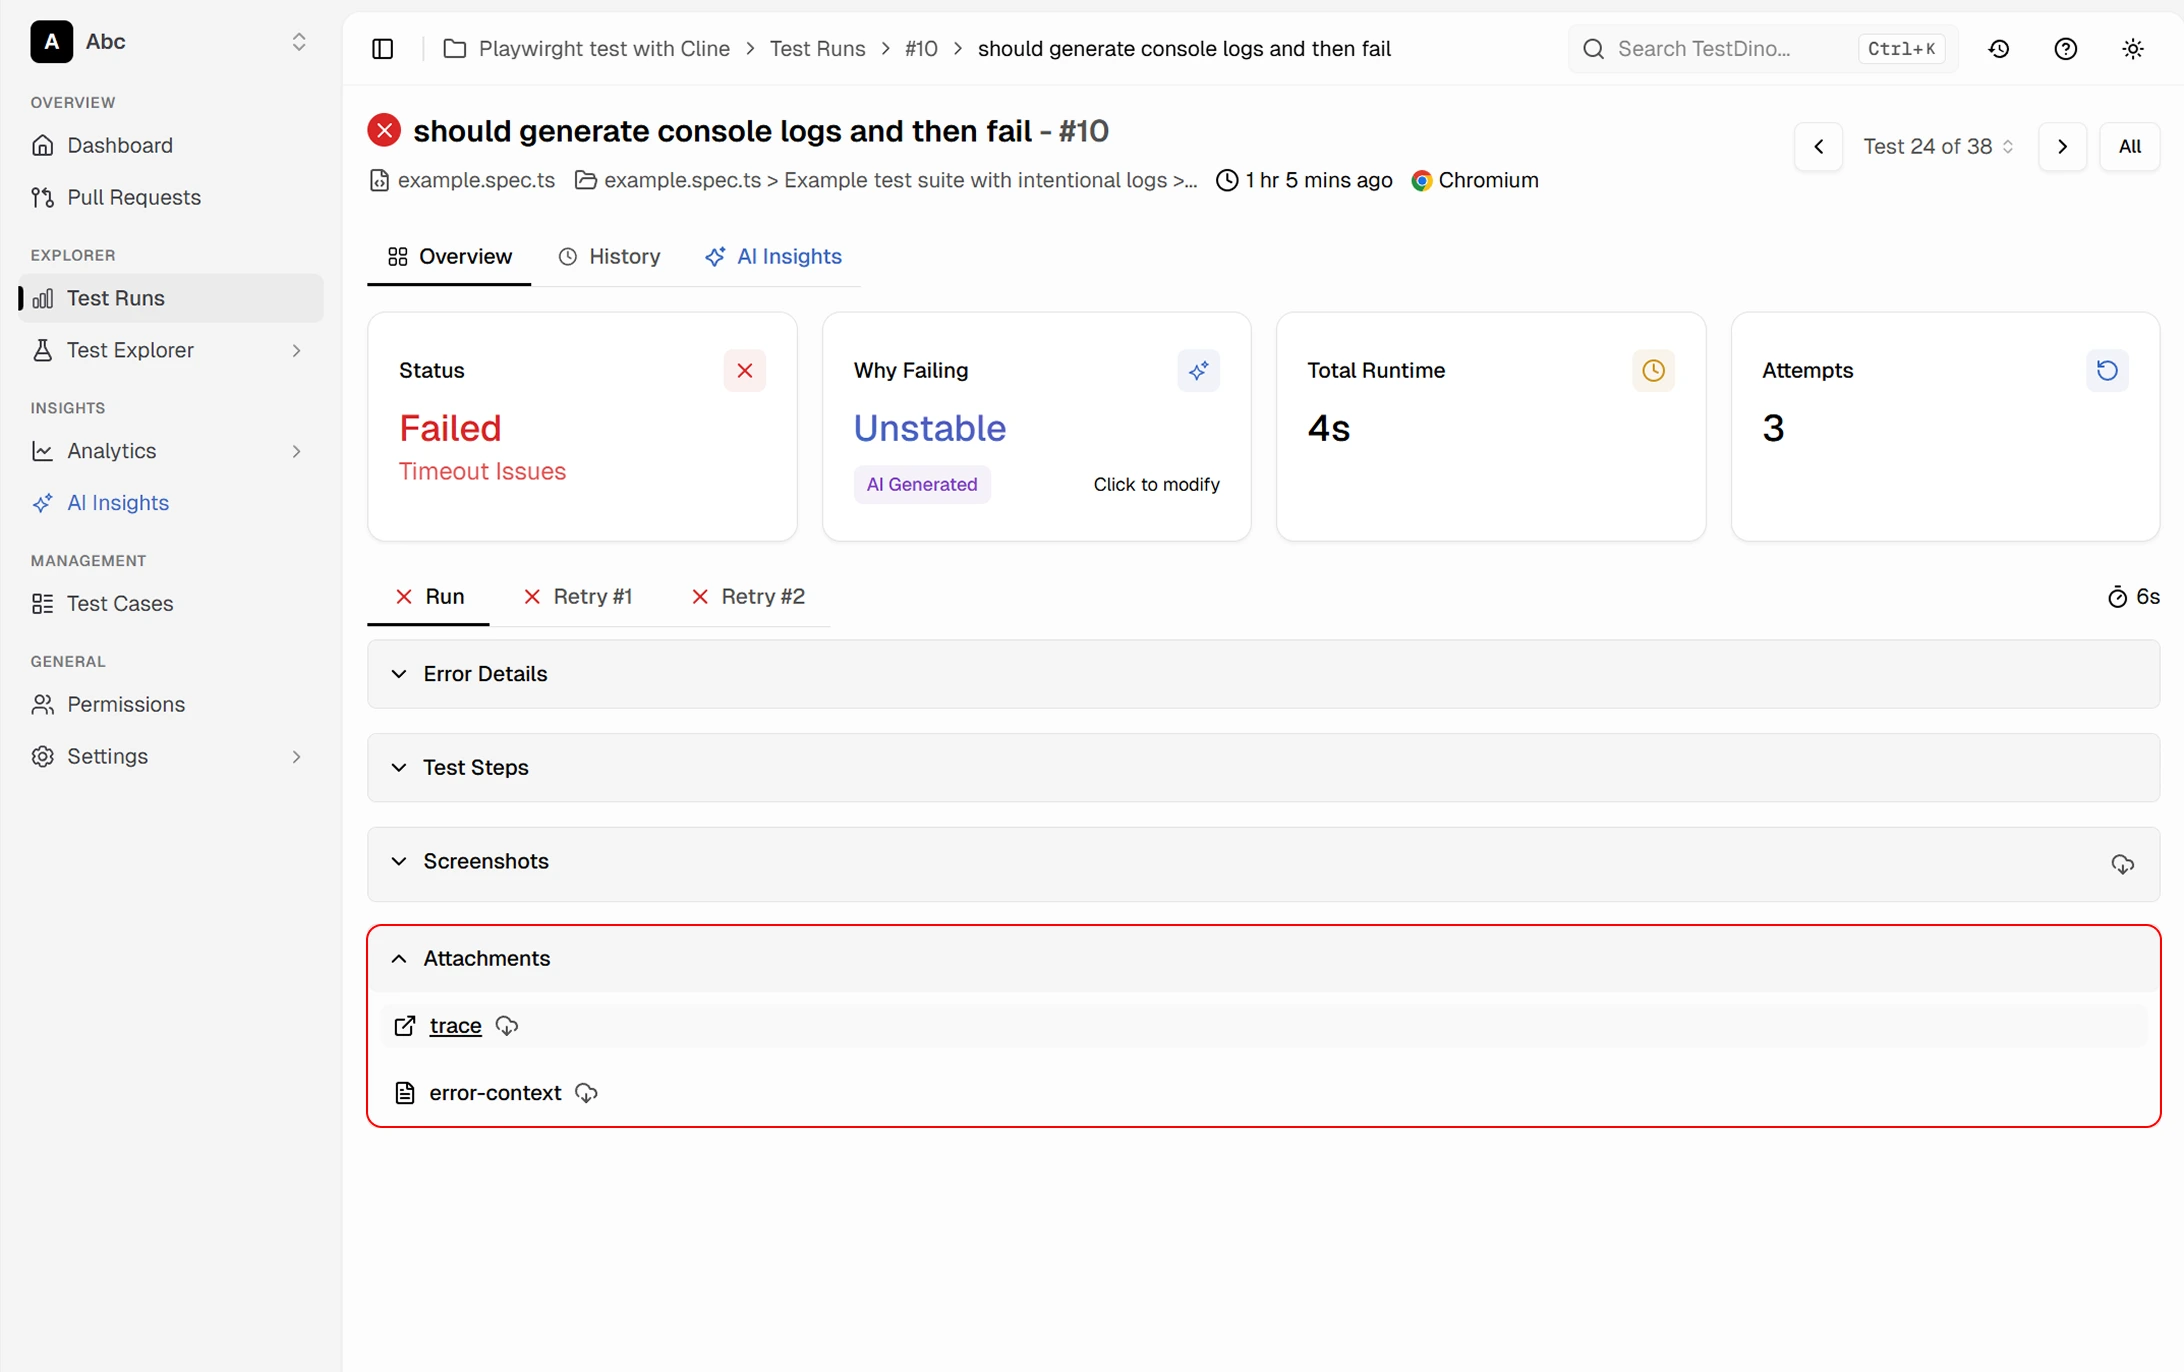The width and height of the screenshot is (2184, 1372).
Task: Expand the Test Steps section
Action: pos(1263,768)
